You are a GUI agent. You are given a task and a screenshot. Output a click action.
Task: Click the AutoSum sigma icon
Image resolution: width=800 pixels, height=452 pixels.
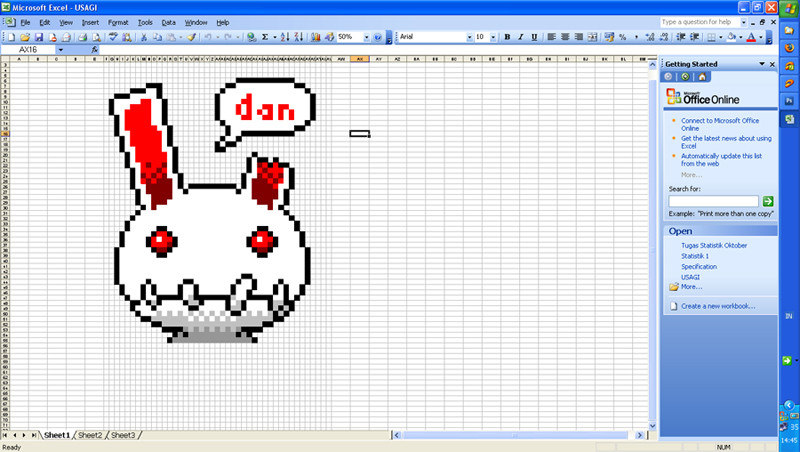(265, 37)
